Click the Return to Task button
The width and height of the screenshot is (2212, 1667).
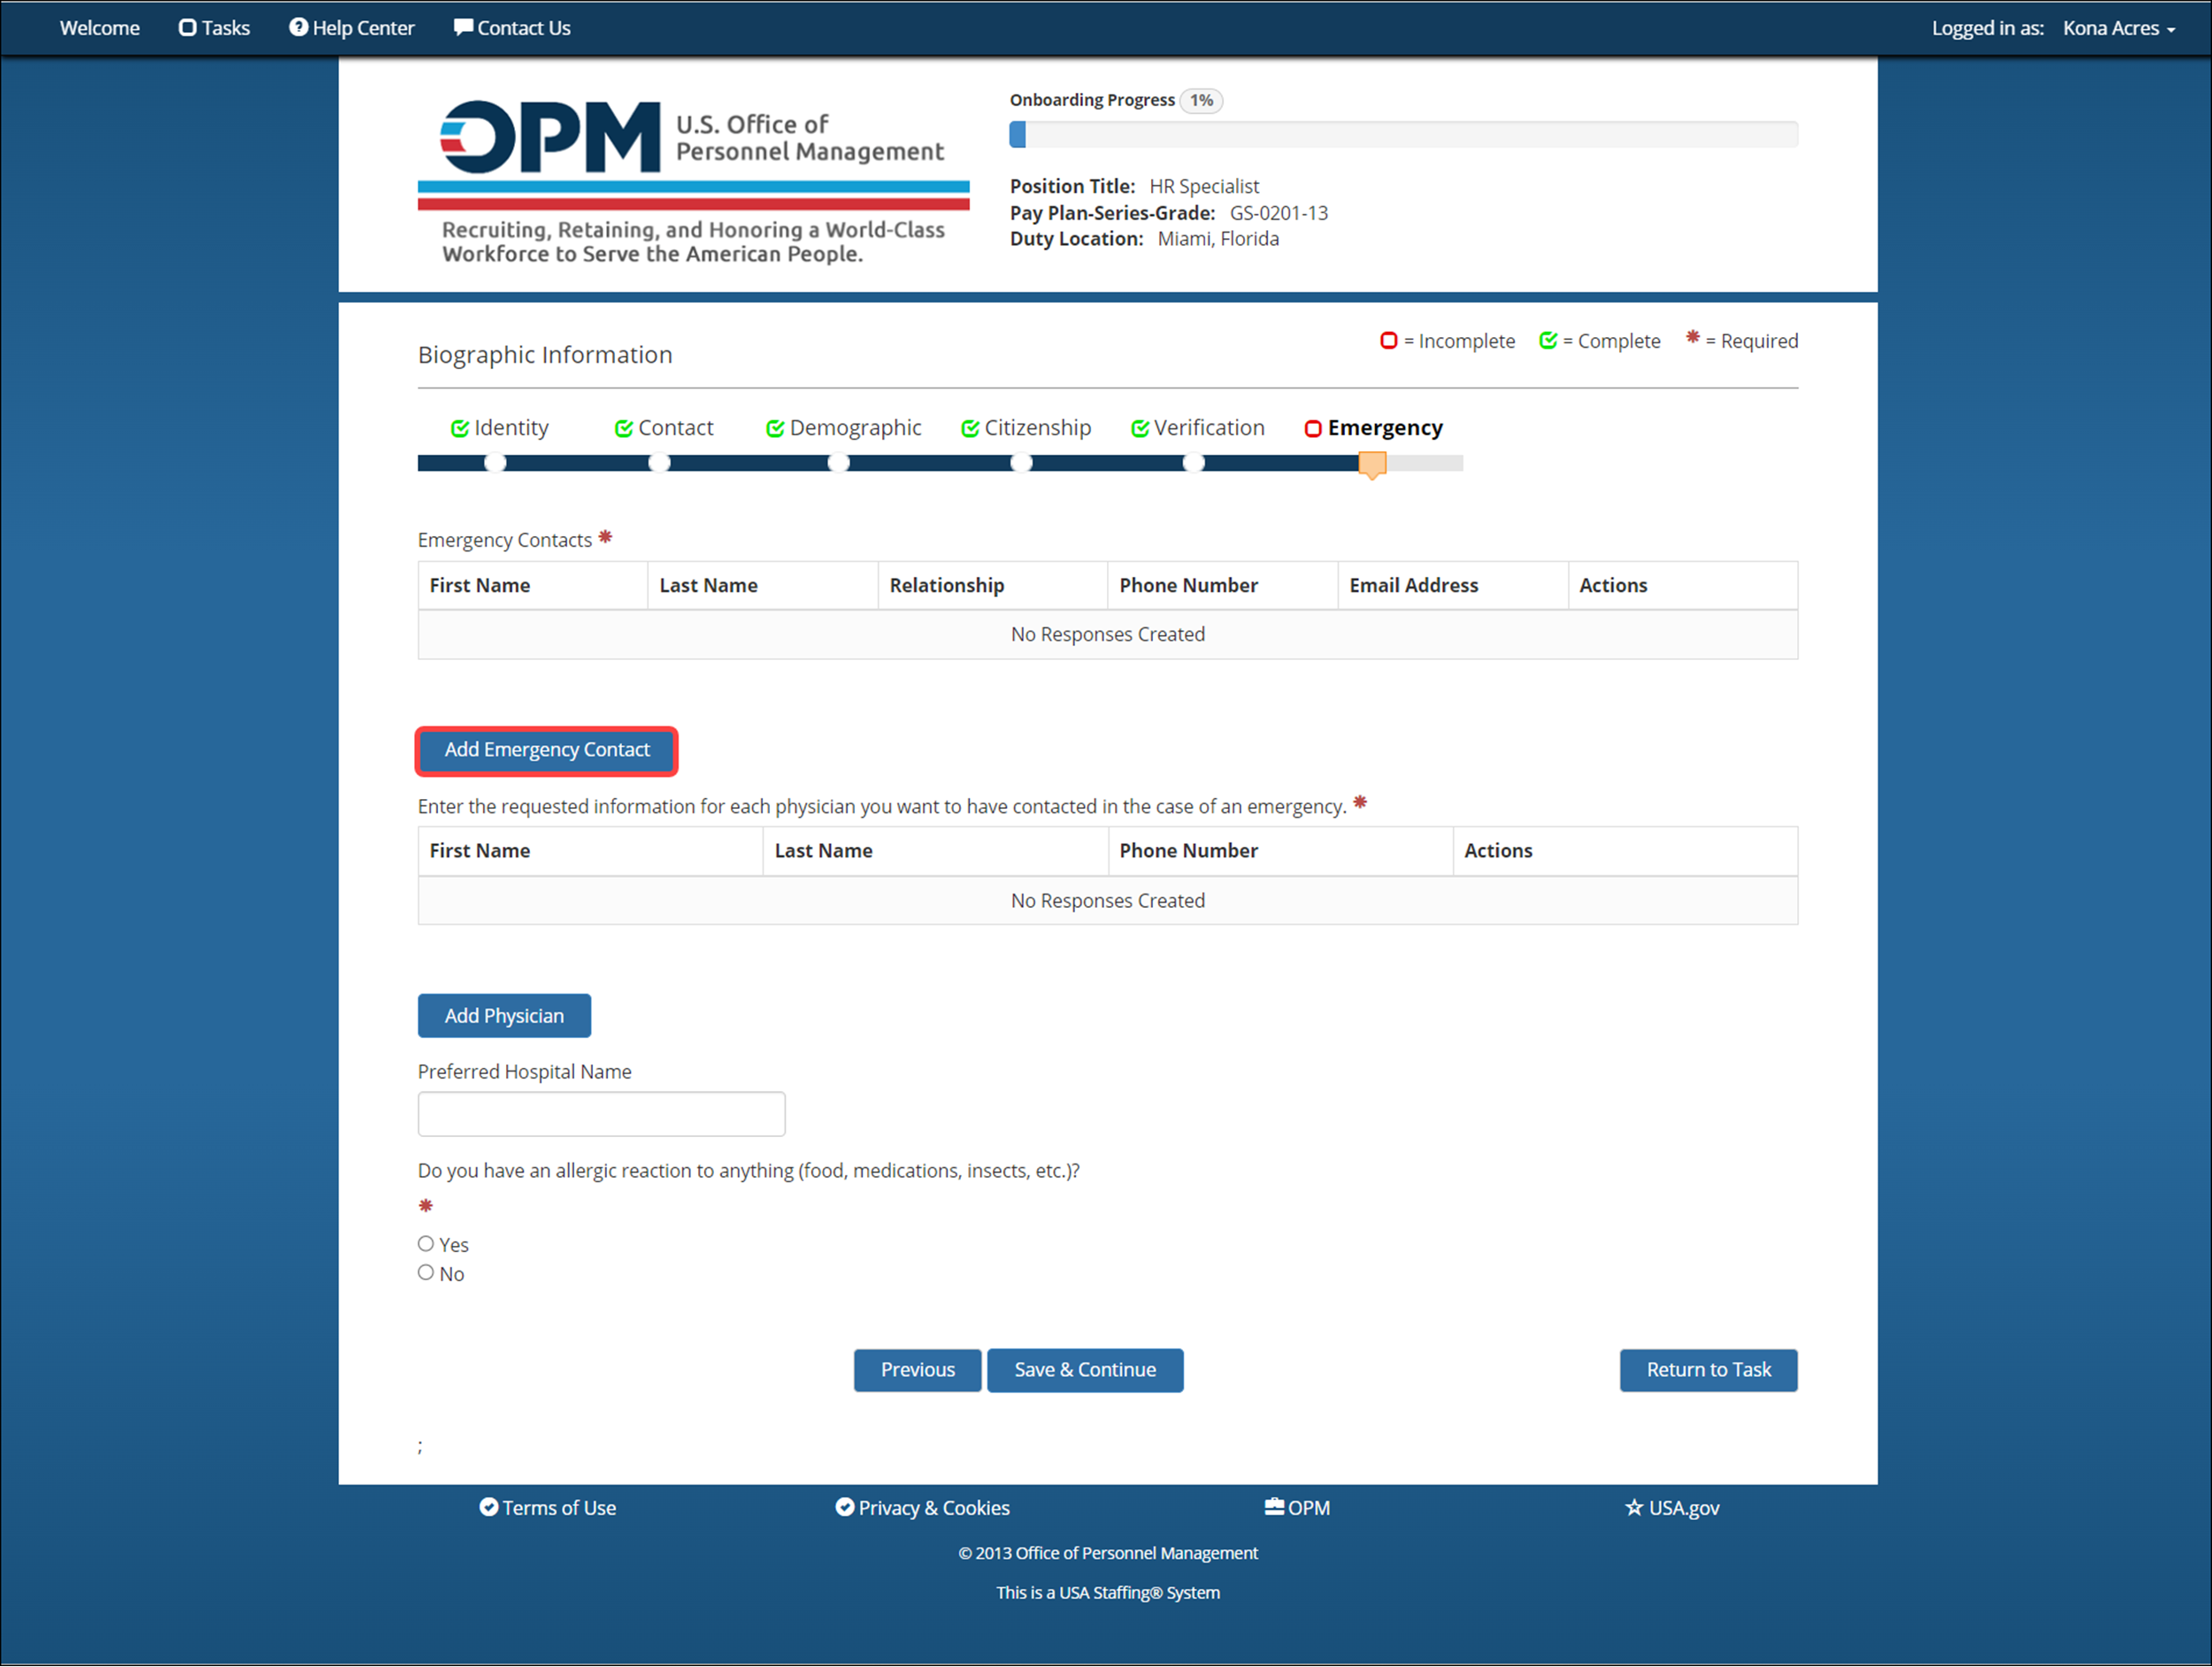(x=1708, y=1370)
